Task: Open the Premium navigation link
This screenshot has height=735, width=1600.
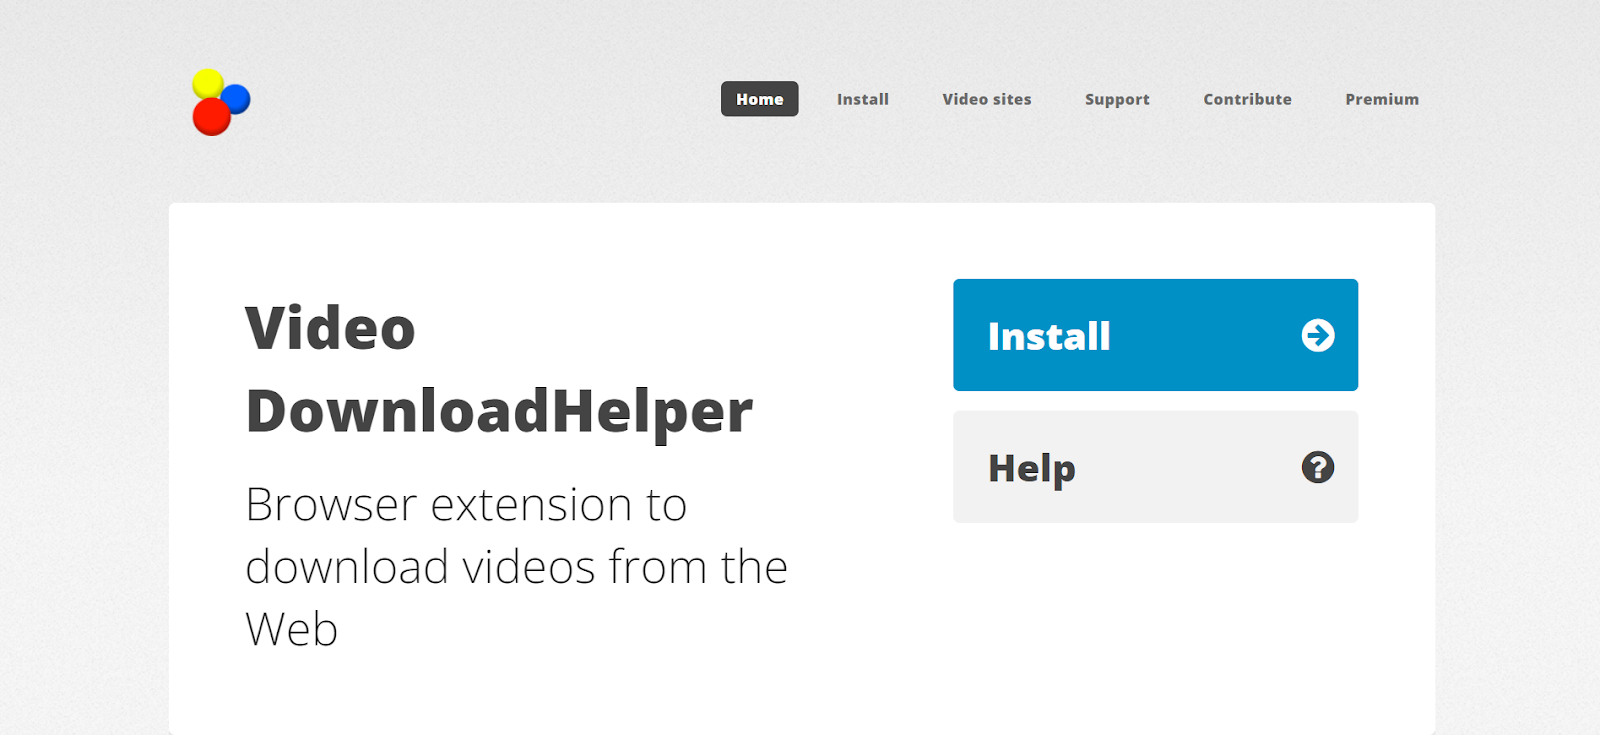Action: click(1382, 99)
